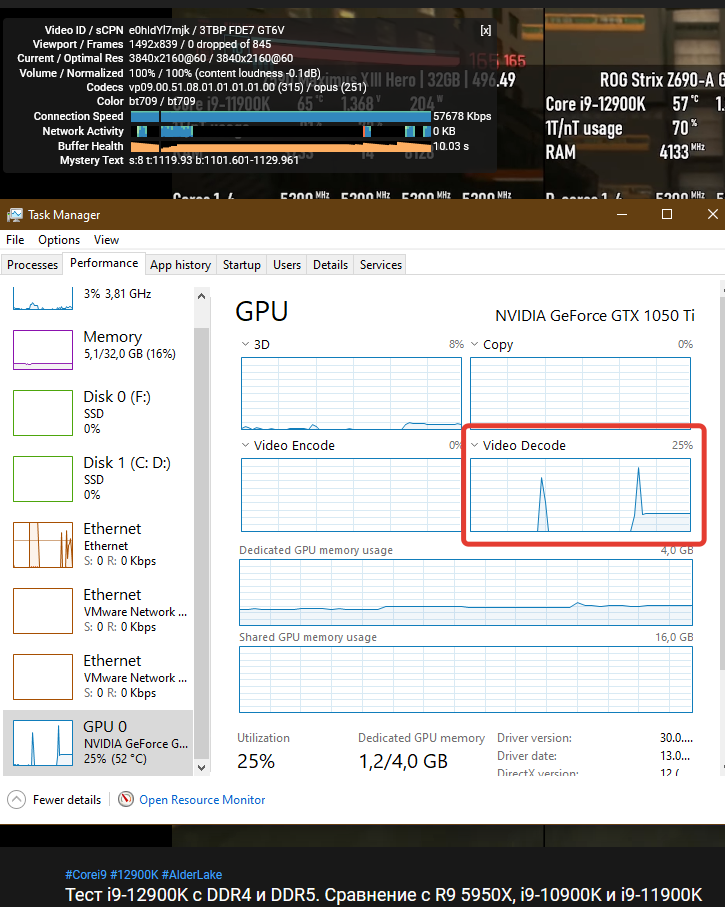
Task: Select first Ethernet graph thumbnail
Action: click(43, 544)
